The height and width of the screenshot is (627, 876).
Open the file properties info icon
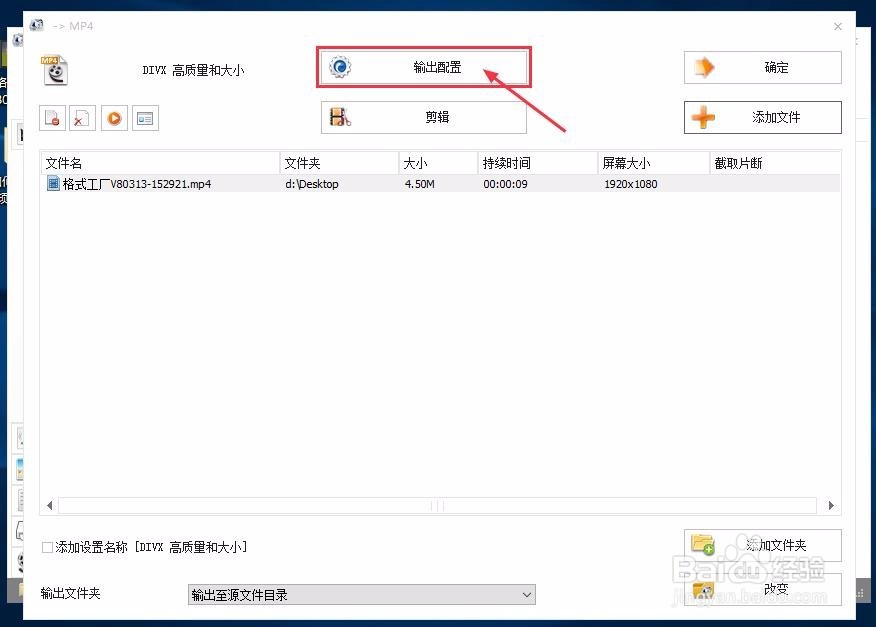click(x=145, y=117)
